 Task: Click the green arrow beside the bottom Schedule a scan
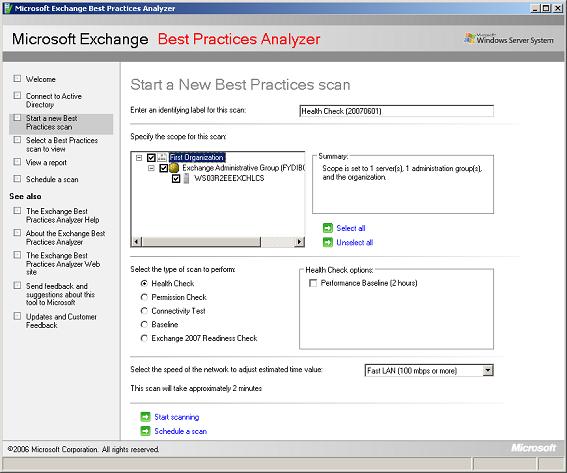(145, 431)
